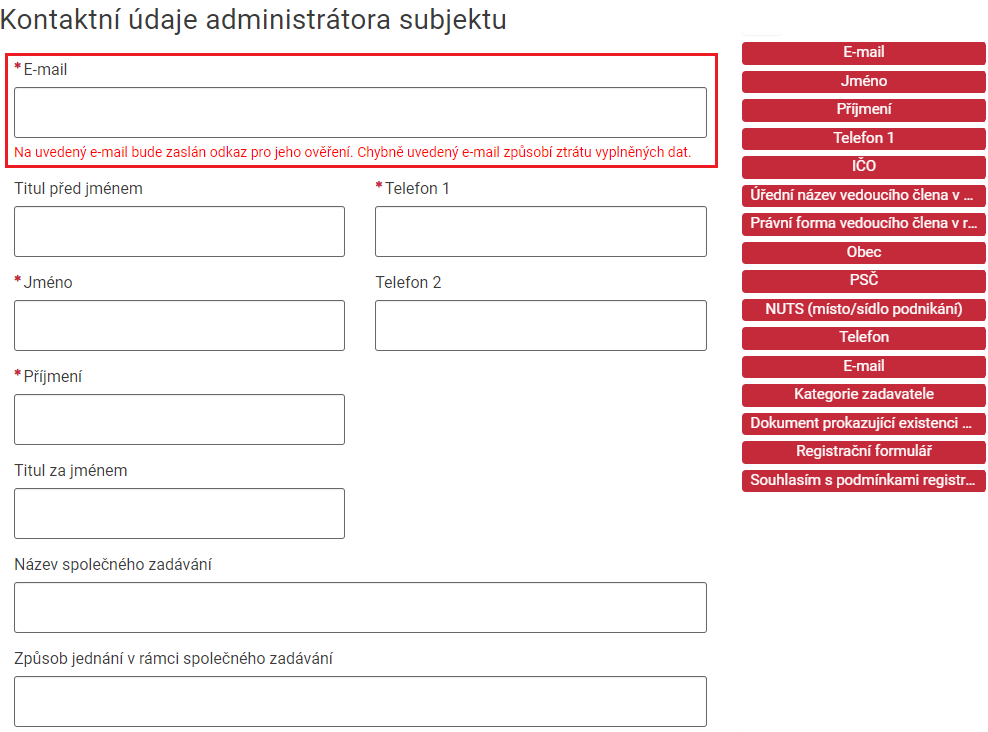This screenshot has height=732, width=988.
Task: Click the red Obec error button
Action: (x=863, y=252)
